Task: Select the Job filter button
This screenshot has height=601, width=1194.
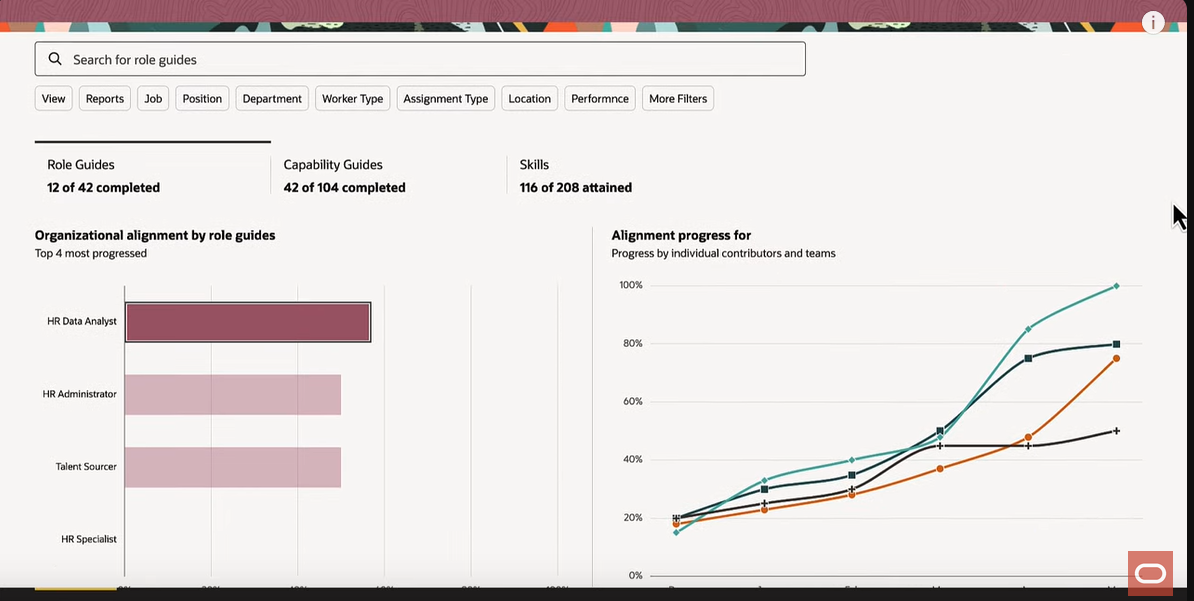Action: 152,98
